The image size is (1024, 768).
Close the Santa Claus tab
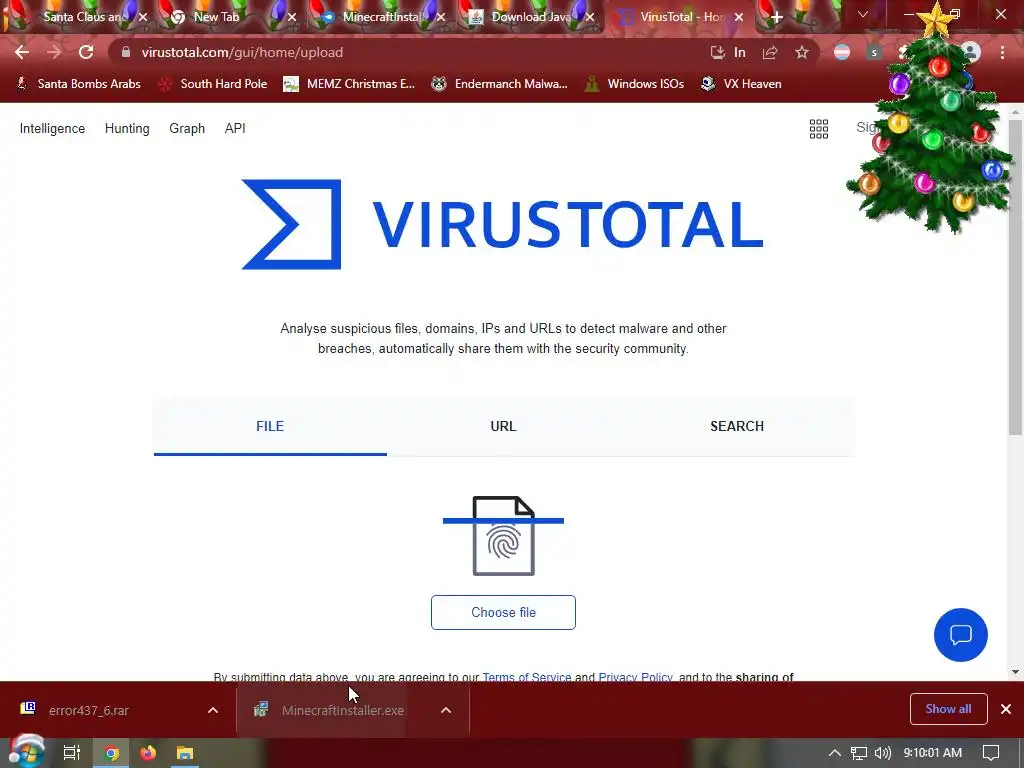point(143,17)
